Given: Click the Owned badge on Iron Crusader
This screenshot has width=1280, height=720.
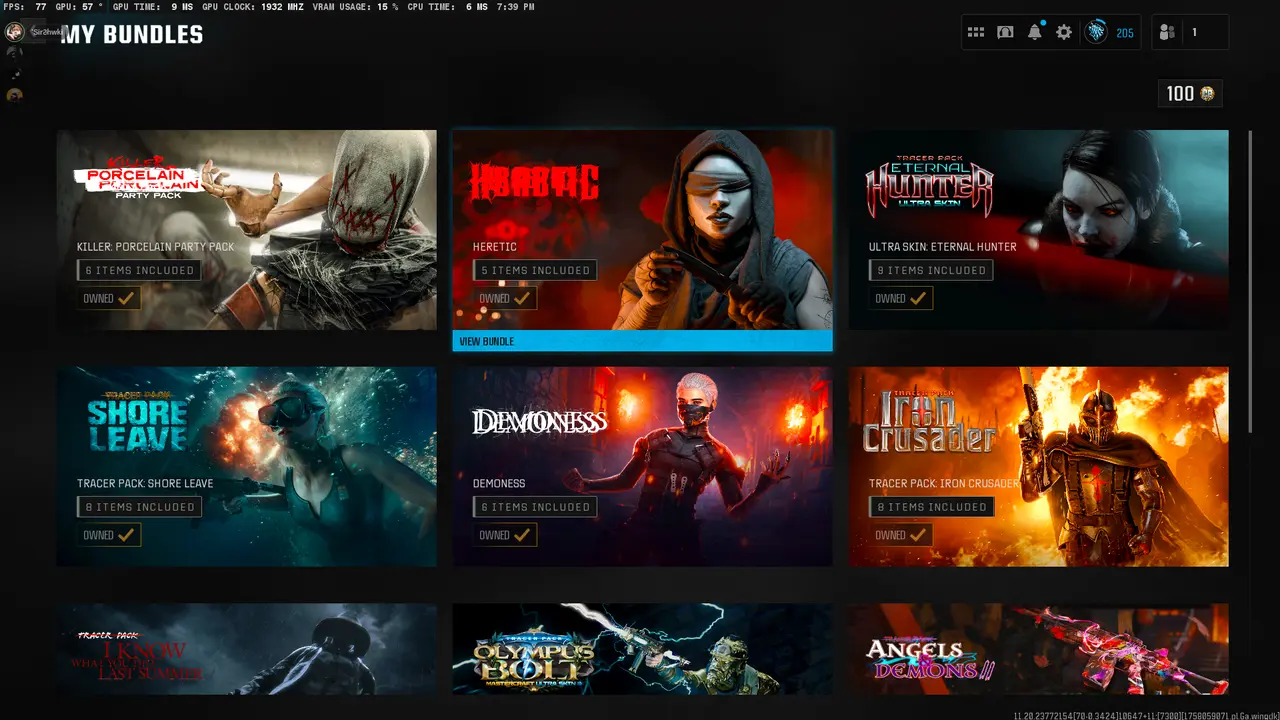Looking at the screenshot, I should tap(901, 535).
